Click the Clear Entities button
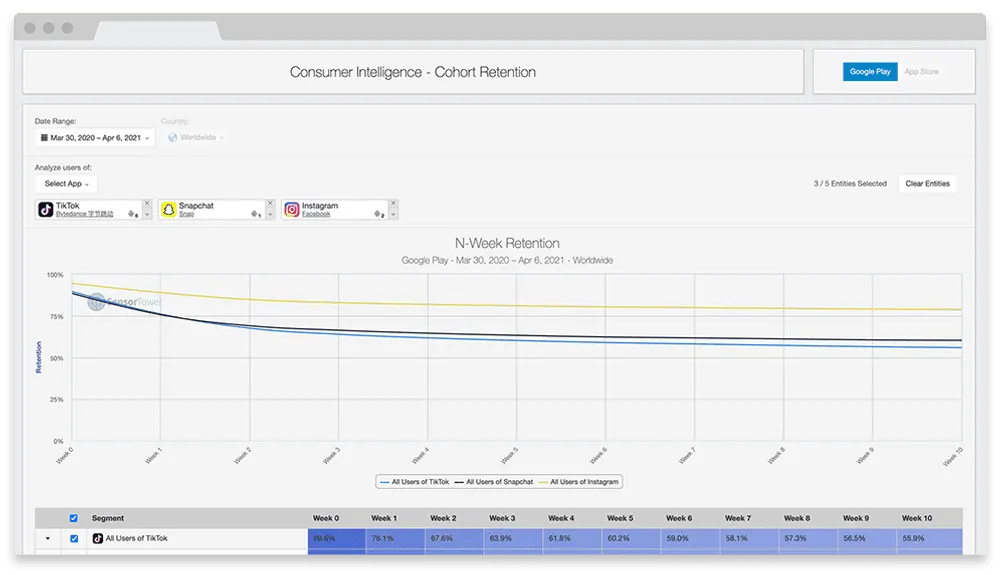This screenshot has width=1000, height=575. click(927, 184)
